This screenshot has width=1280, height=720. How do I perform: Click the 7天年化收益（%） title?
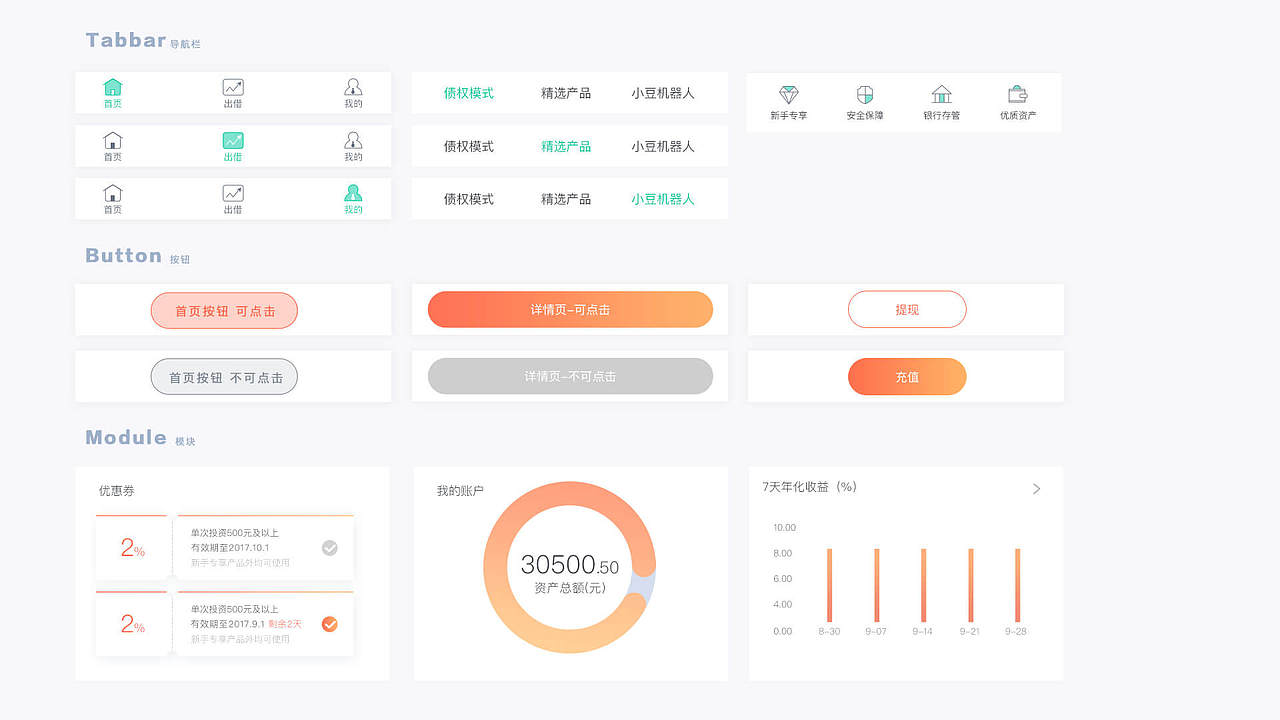pos(810,487)
